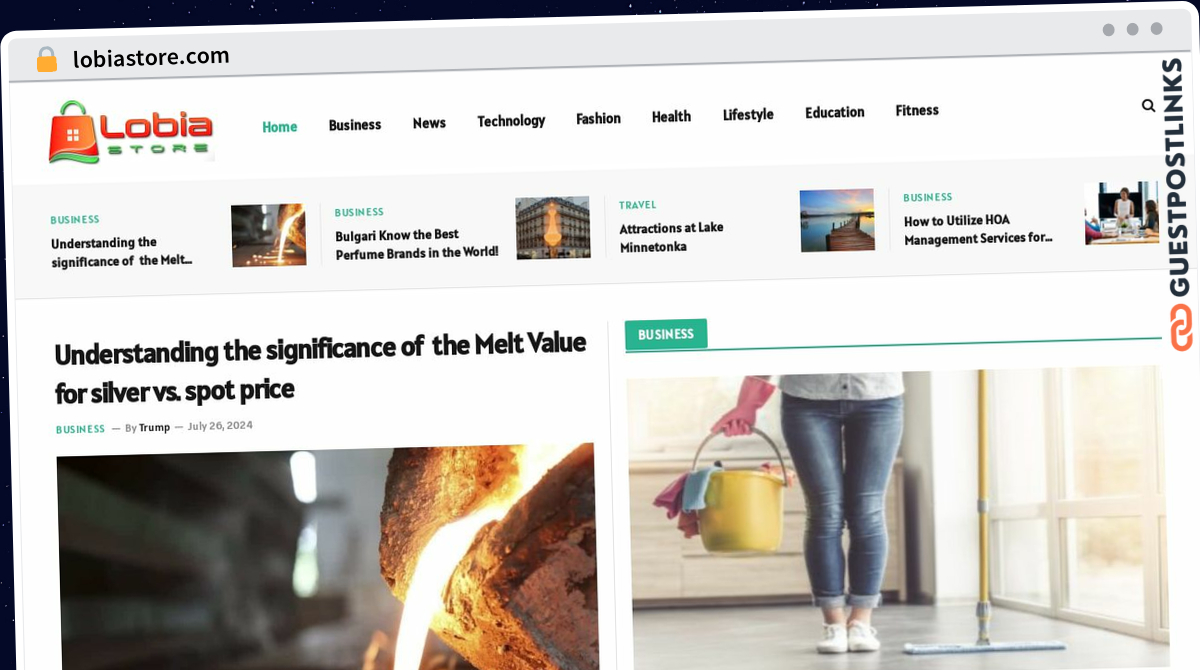
Task: Click the Guestpostlinks chain link icon
Action: pos(1181,328)
